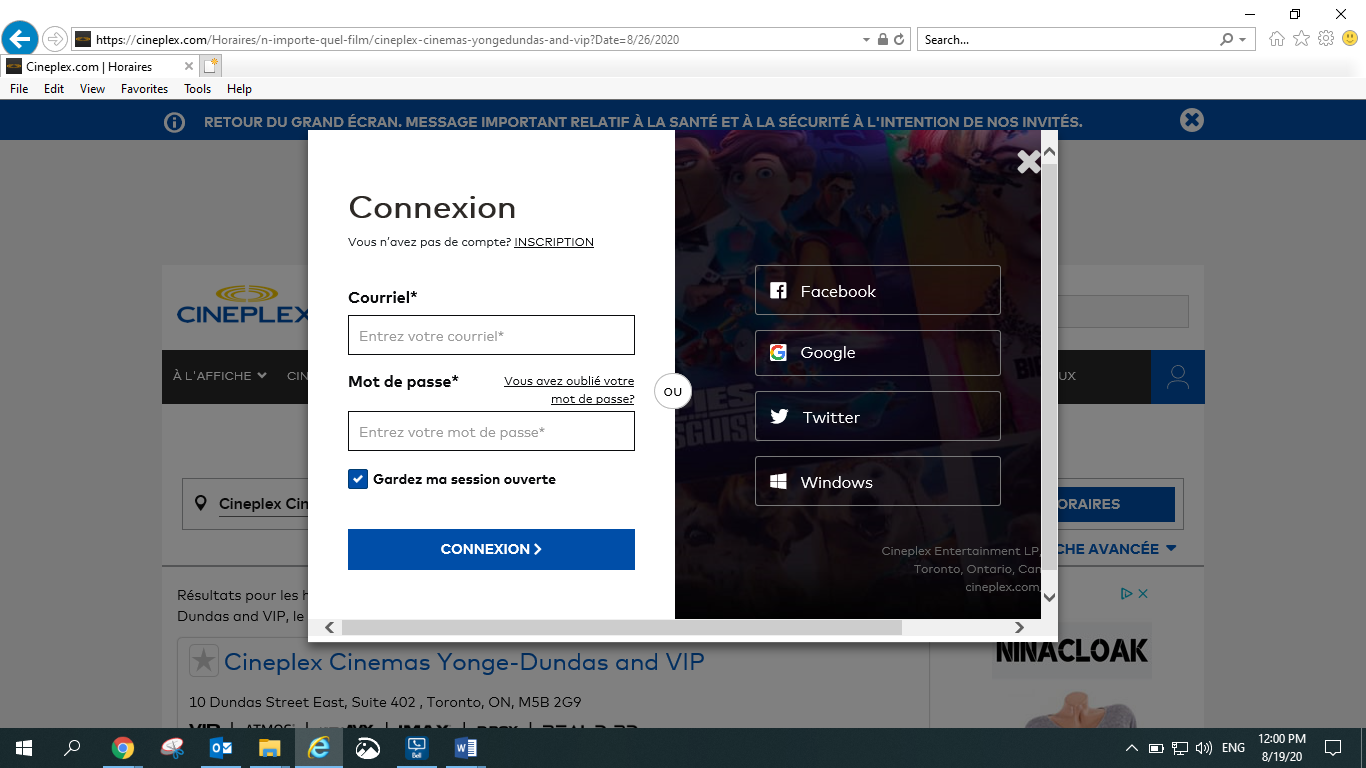
Task: Click the AdChoices icon on the ad
Action: pos(1126,593)
